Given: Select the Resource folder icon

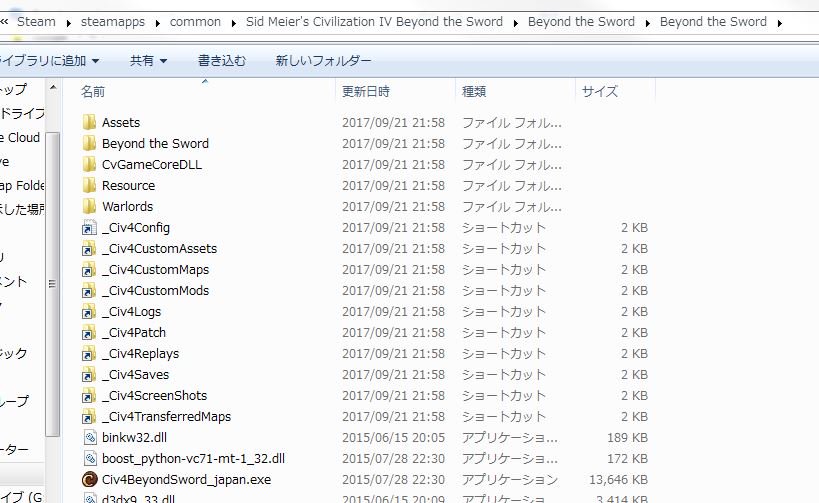Looking at the screenshot, I should coord(89,185).
